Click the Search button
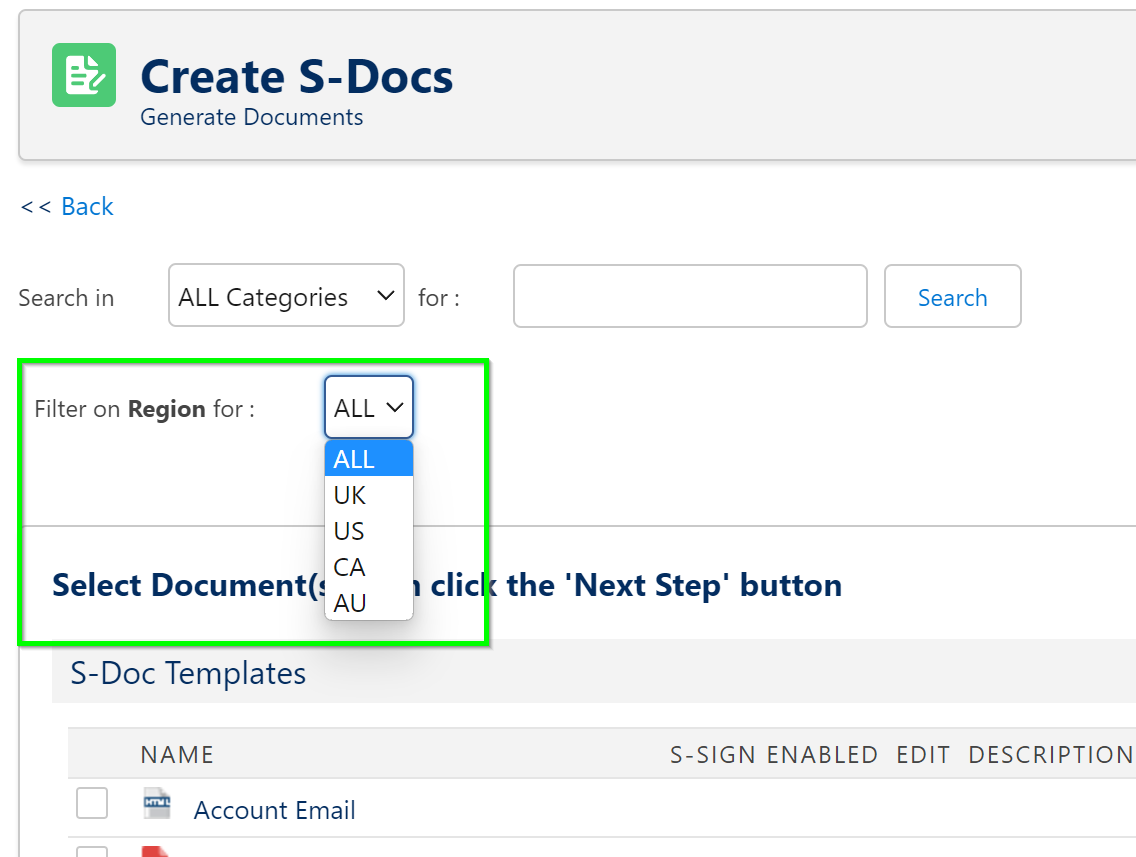Image resolution: width=1136 pixels, height=857 pixels. [953, 296]
